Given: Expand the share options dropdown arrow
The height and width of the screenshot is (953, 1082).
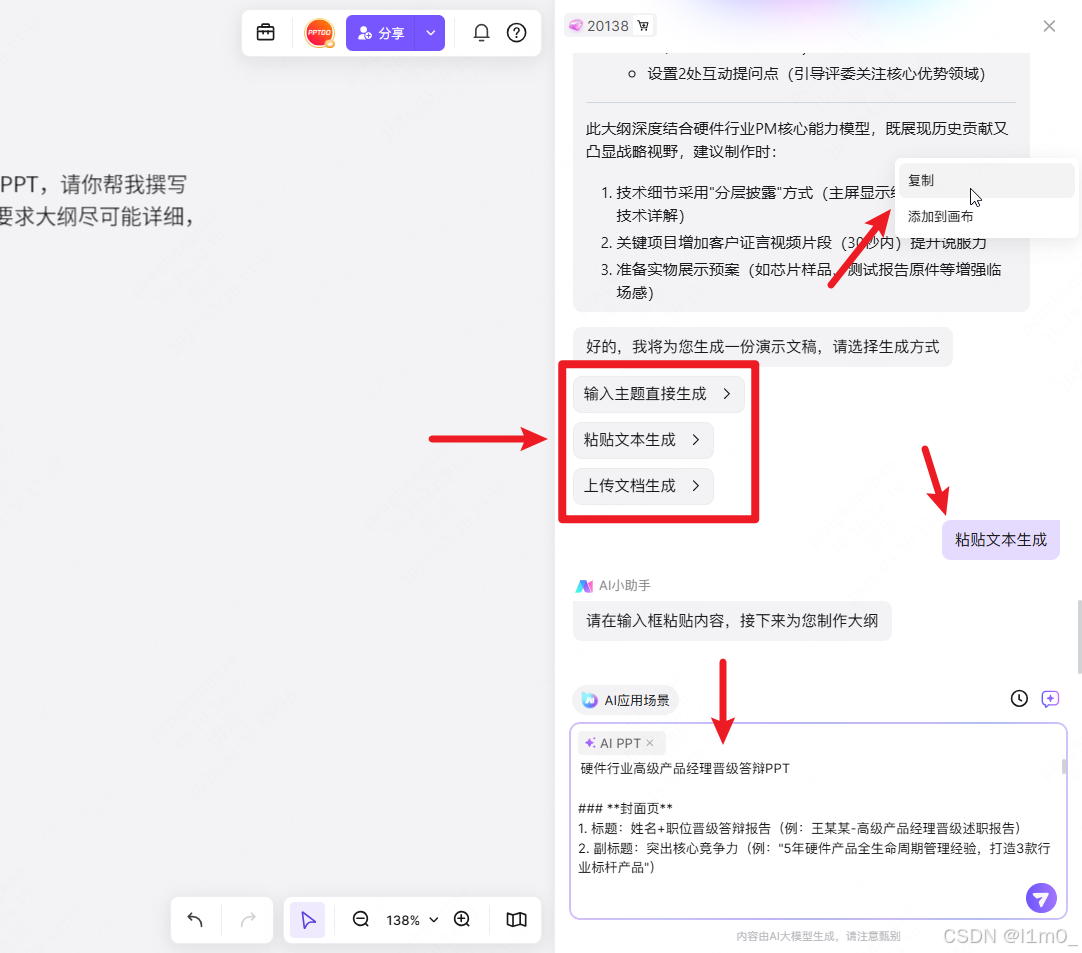Looking at the screenshot, I should pyautogui.click(x=431, y=33).
